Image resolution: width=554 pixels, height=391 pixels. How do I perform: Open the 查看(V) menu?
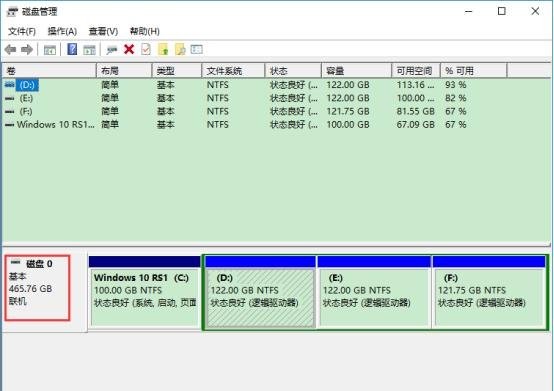(x=103, y=31)
